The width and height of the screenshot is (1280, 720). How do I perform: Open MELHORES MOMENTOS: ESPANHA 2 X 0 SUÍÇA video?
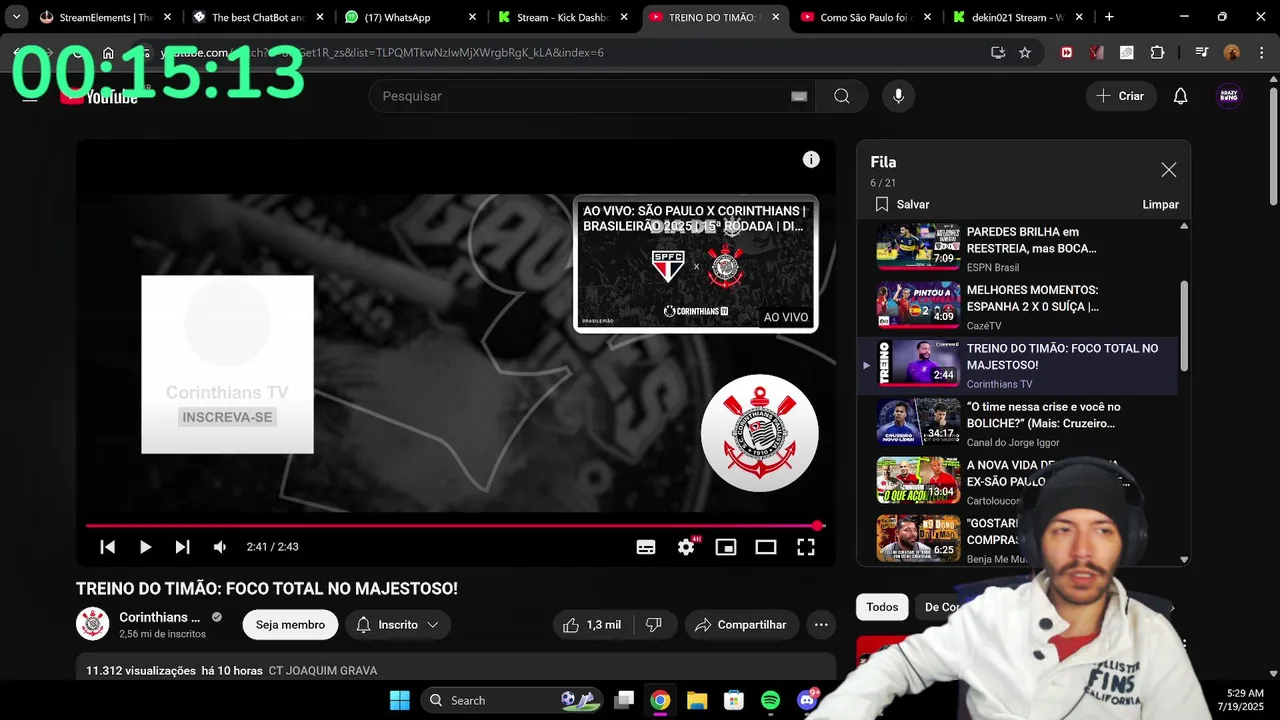pos(1017,306)
